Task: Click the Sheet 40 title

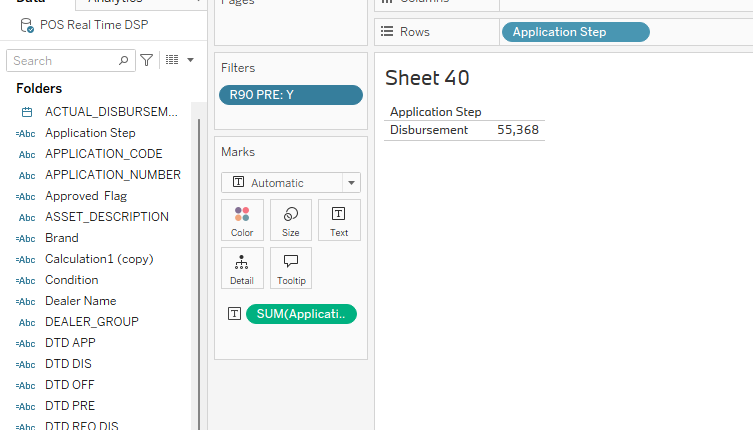Action: [427, 78]
